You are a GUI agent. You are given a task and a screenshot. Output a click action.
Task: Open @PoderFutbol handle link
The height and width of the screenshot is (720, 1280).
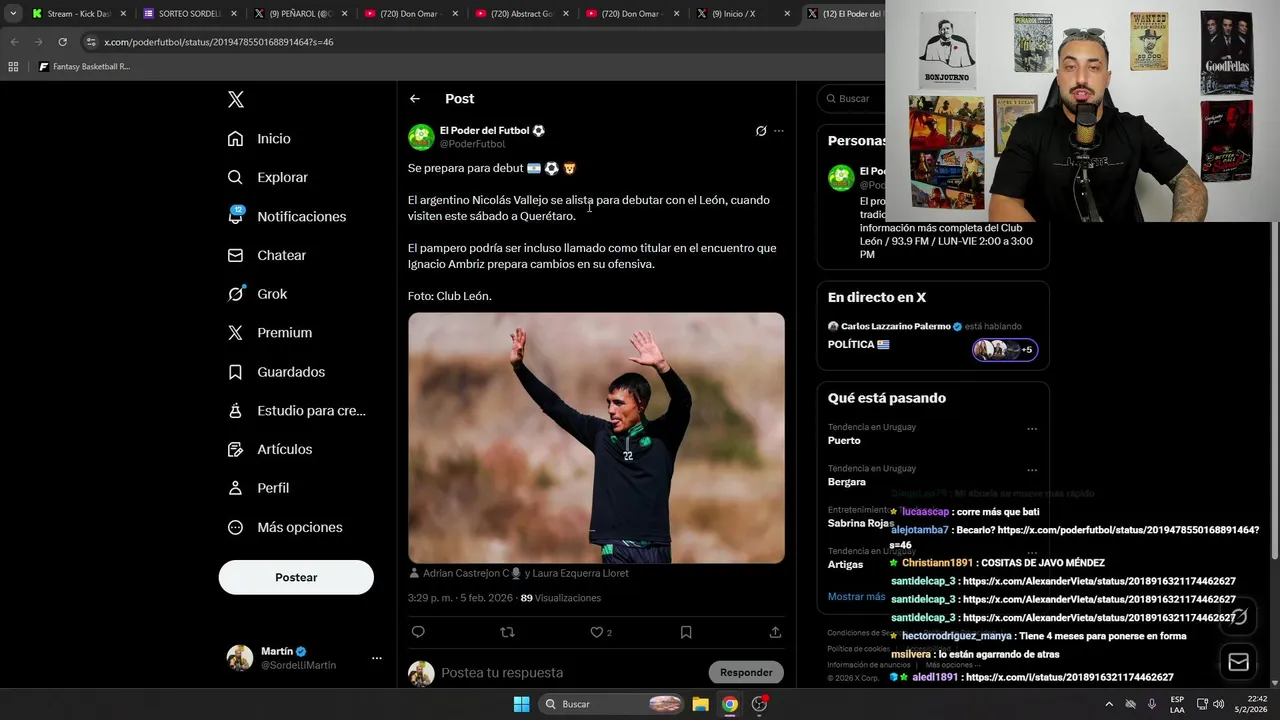(x=473, y=144)
